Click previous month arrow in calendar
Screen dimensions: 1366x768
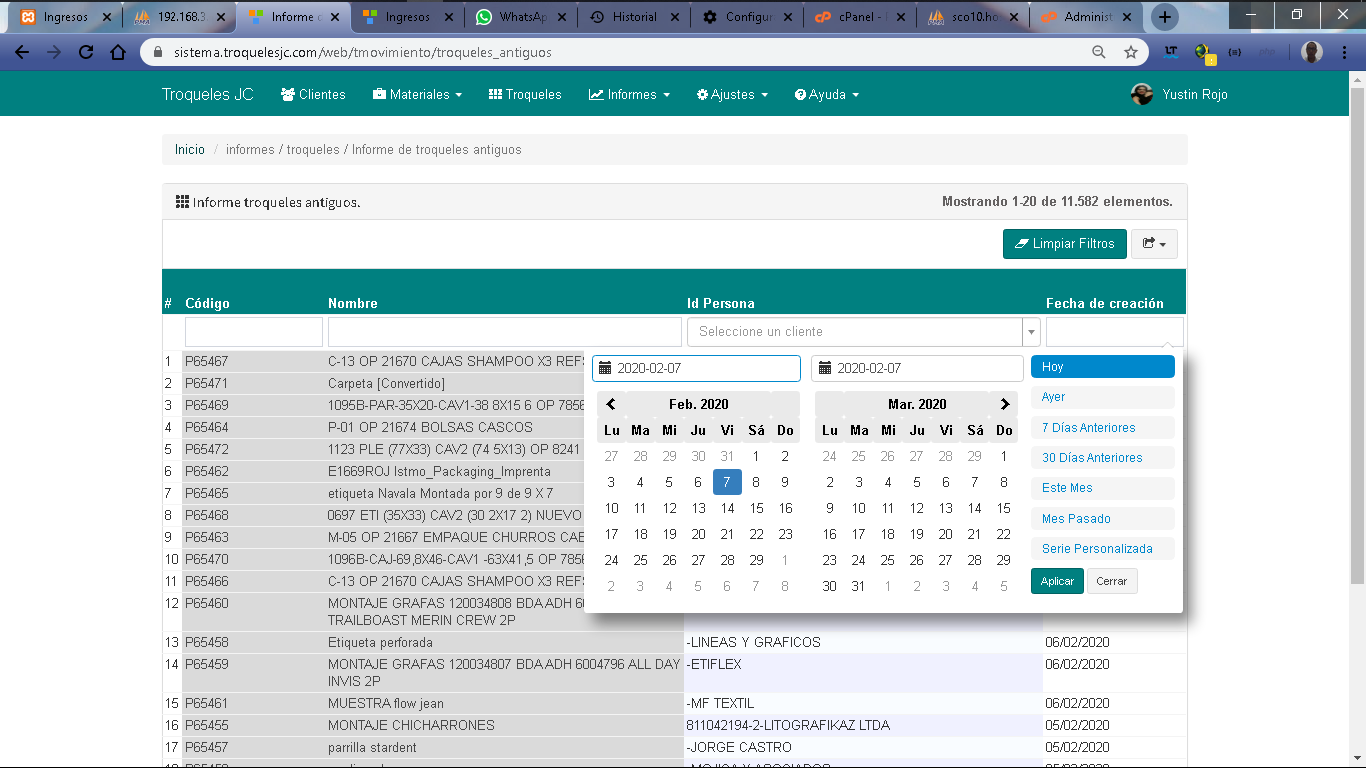[612, 404]
